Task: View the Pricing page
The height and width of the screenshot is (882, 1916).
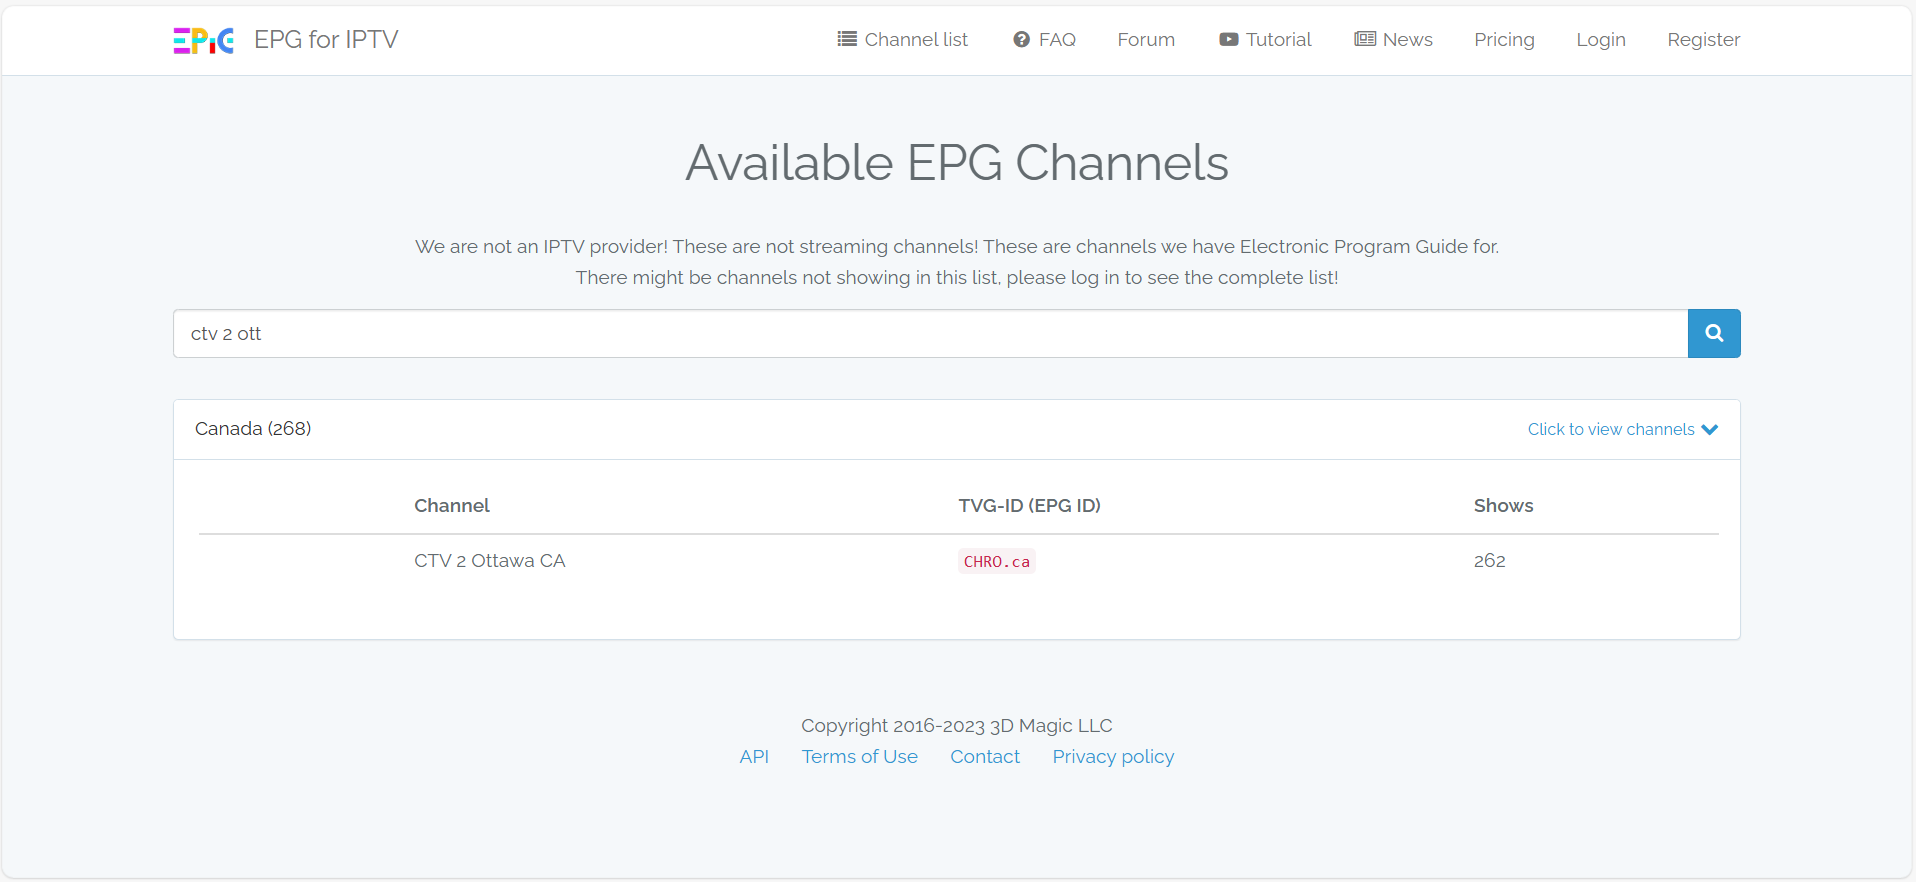Action: click(1504, 40)
